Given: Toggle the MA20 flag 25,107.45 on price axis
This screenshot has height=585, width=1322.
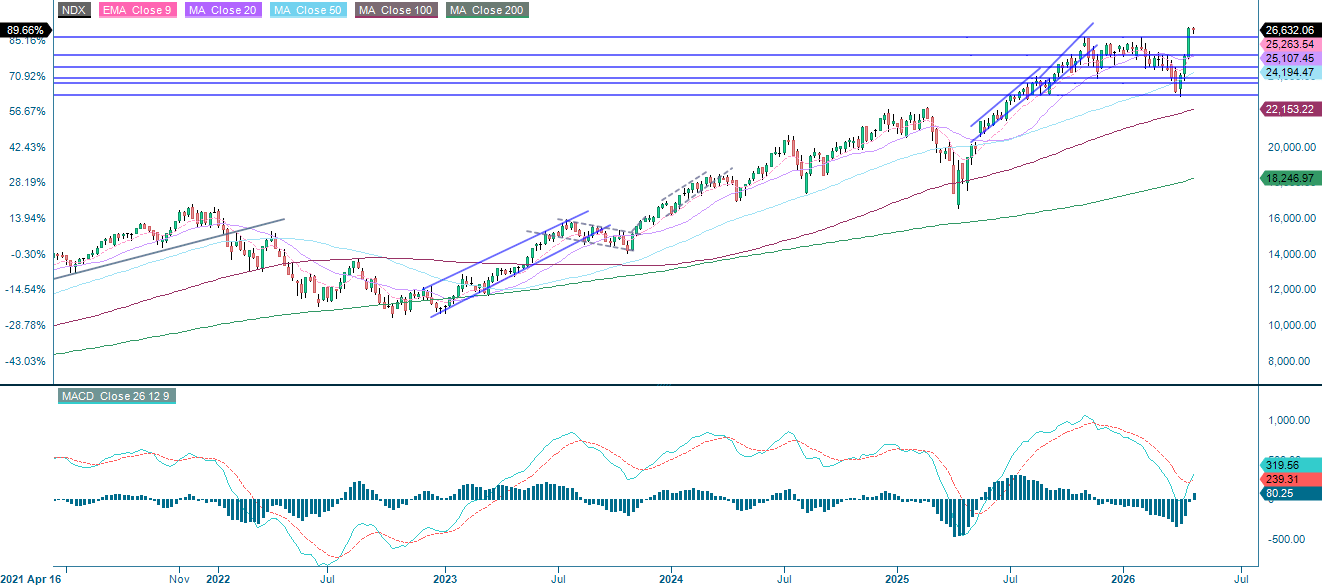Looking at the screenshot, I should 1291,59.
